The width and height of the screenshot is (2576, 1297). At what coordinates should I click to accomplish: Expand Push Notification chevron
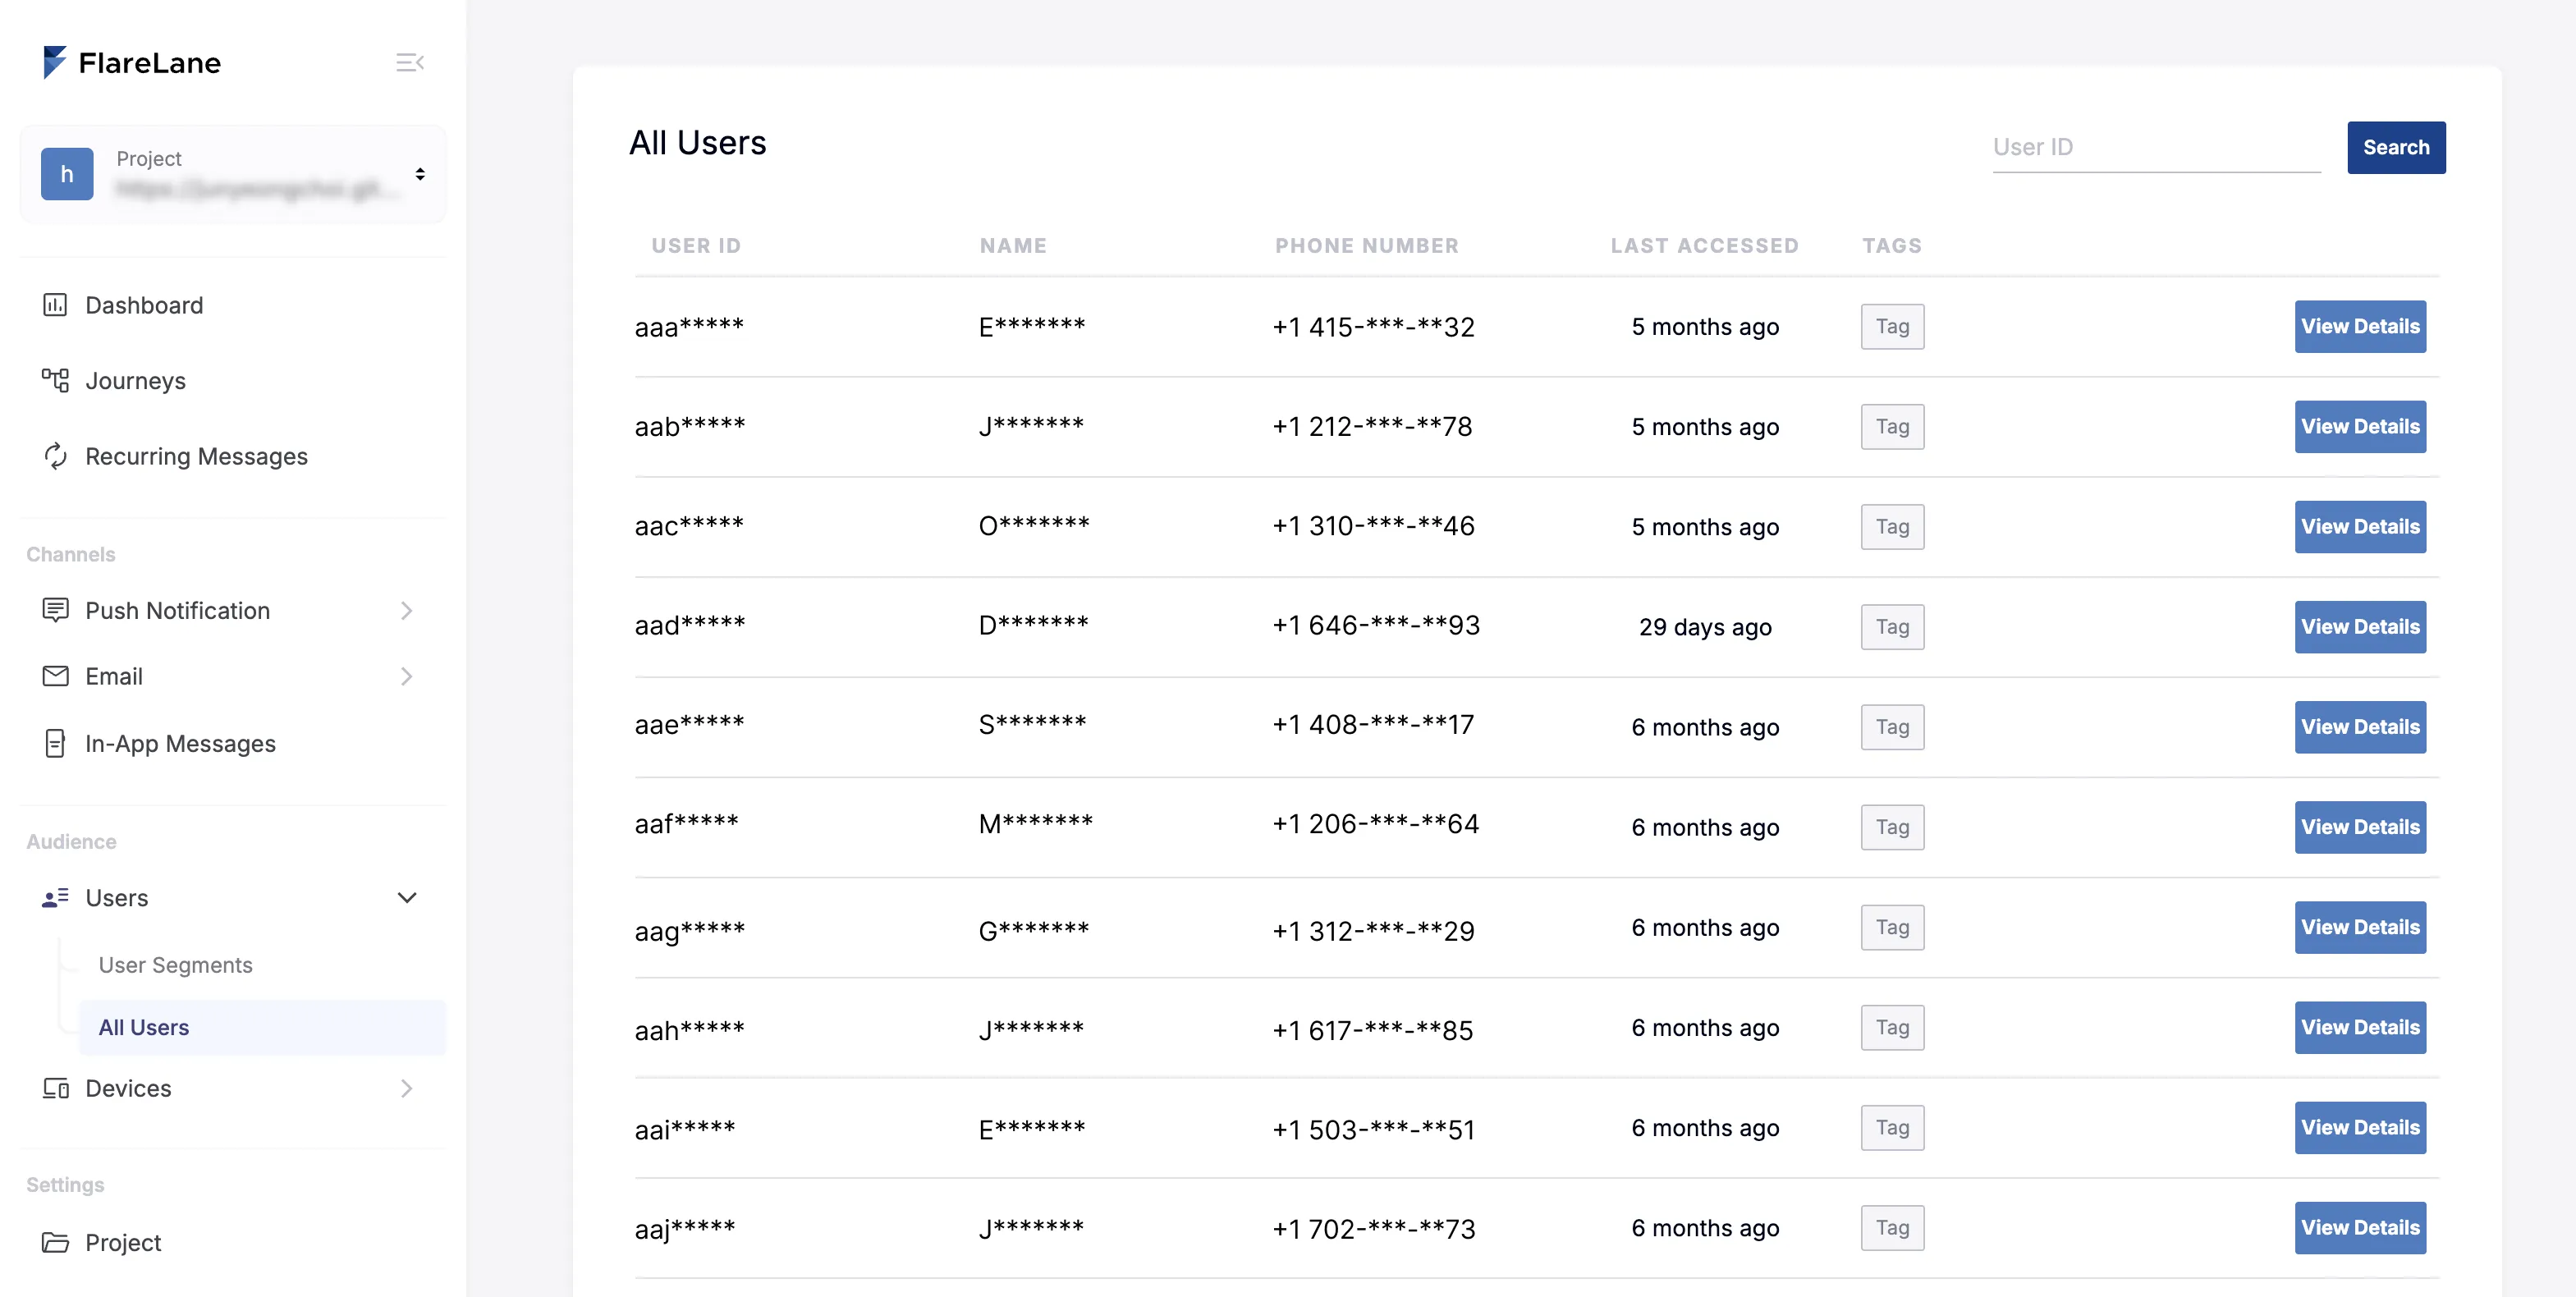(406, 611)
